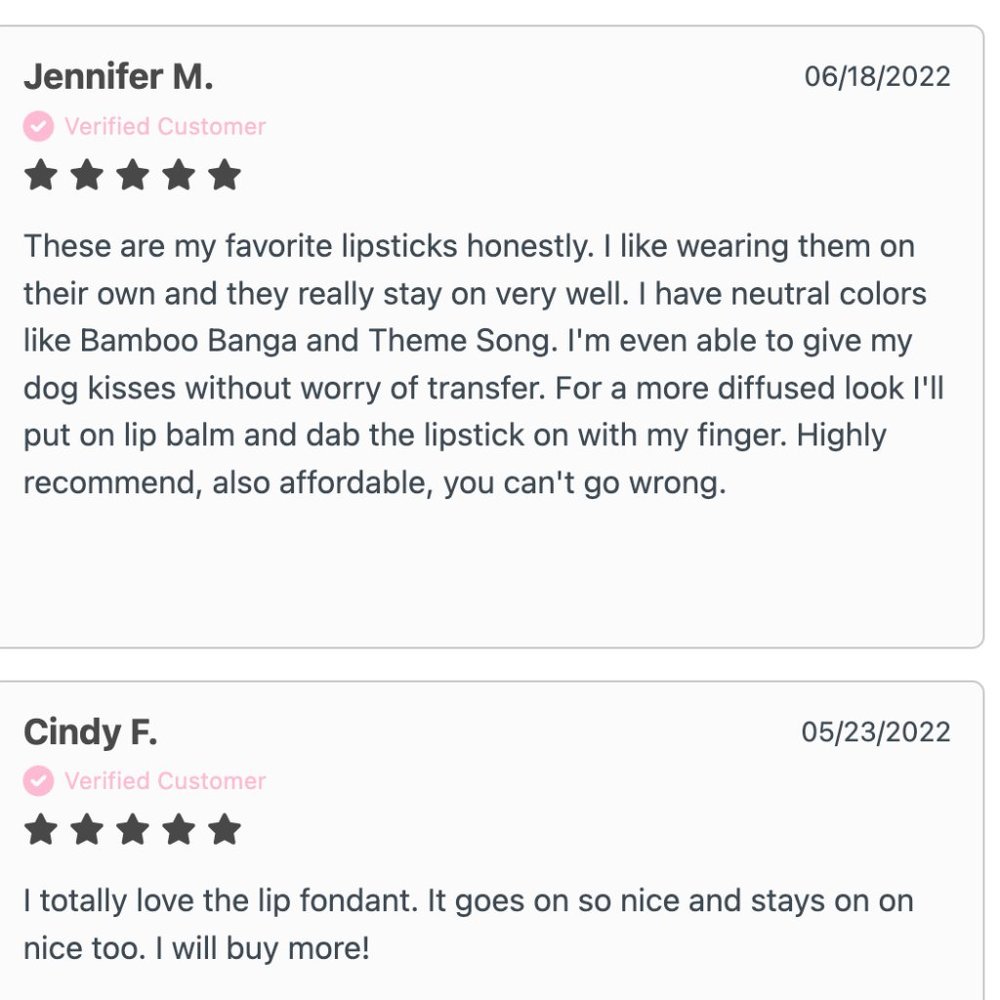Click the verified checkmark icon under Jennifer M.
Viewport: 1000px width, 1000px height.
38,127
